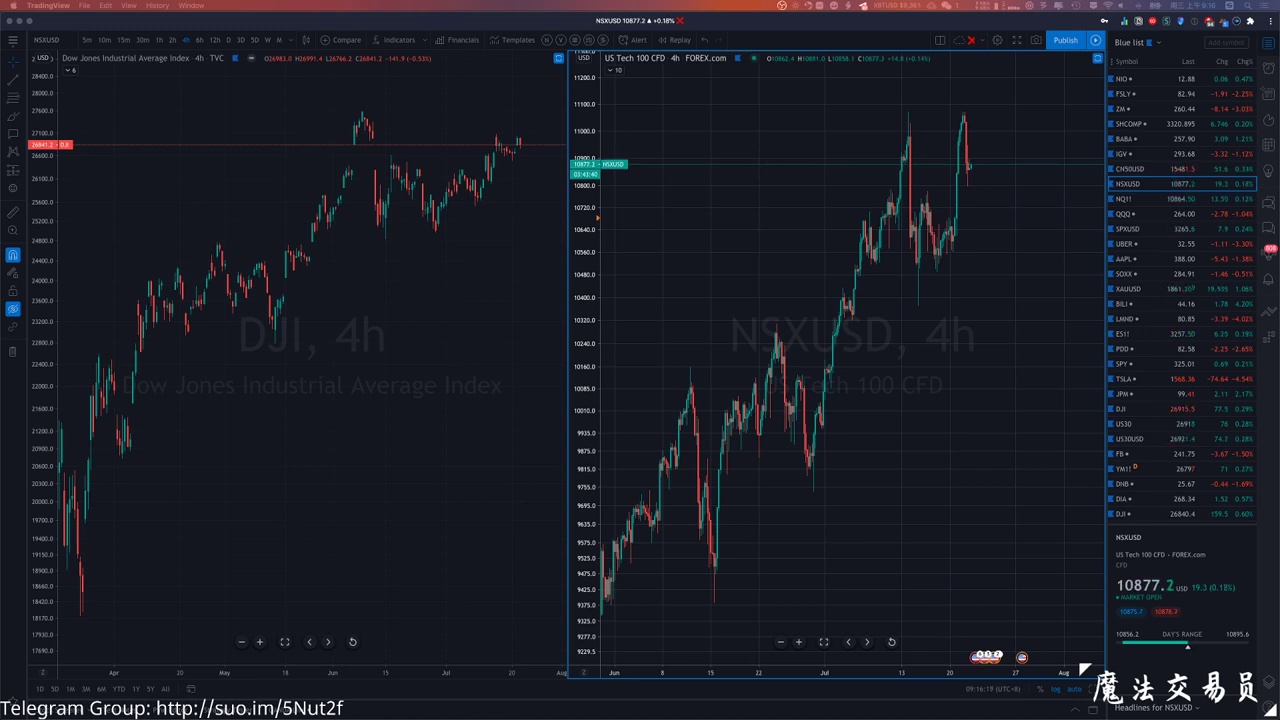Zoom out on the DJI chart
The width and height of the screenshot is (1280, 720).
pos(242,642)
